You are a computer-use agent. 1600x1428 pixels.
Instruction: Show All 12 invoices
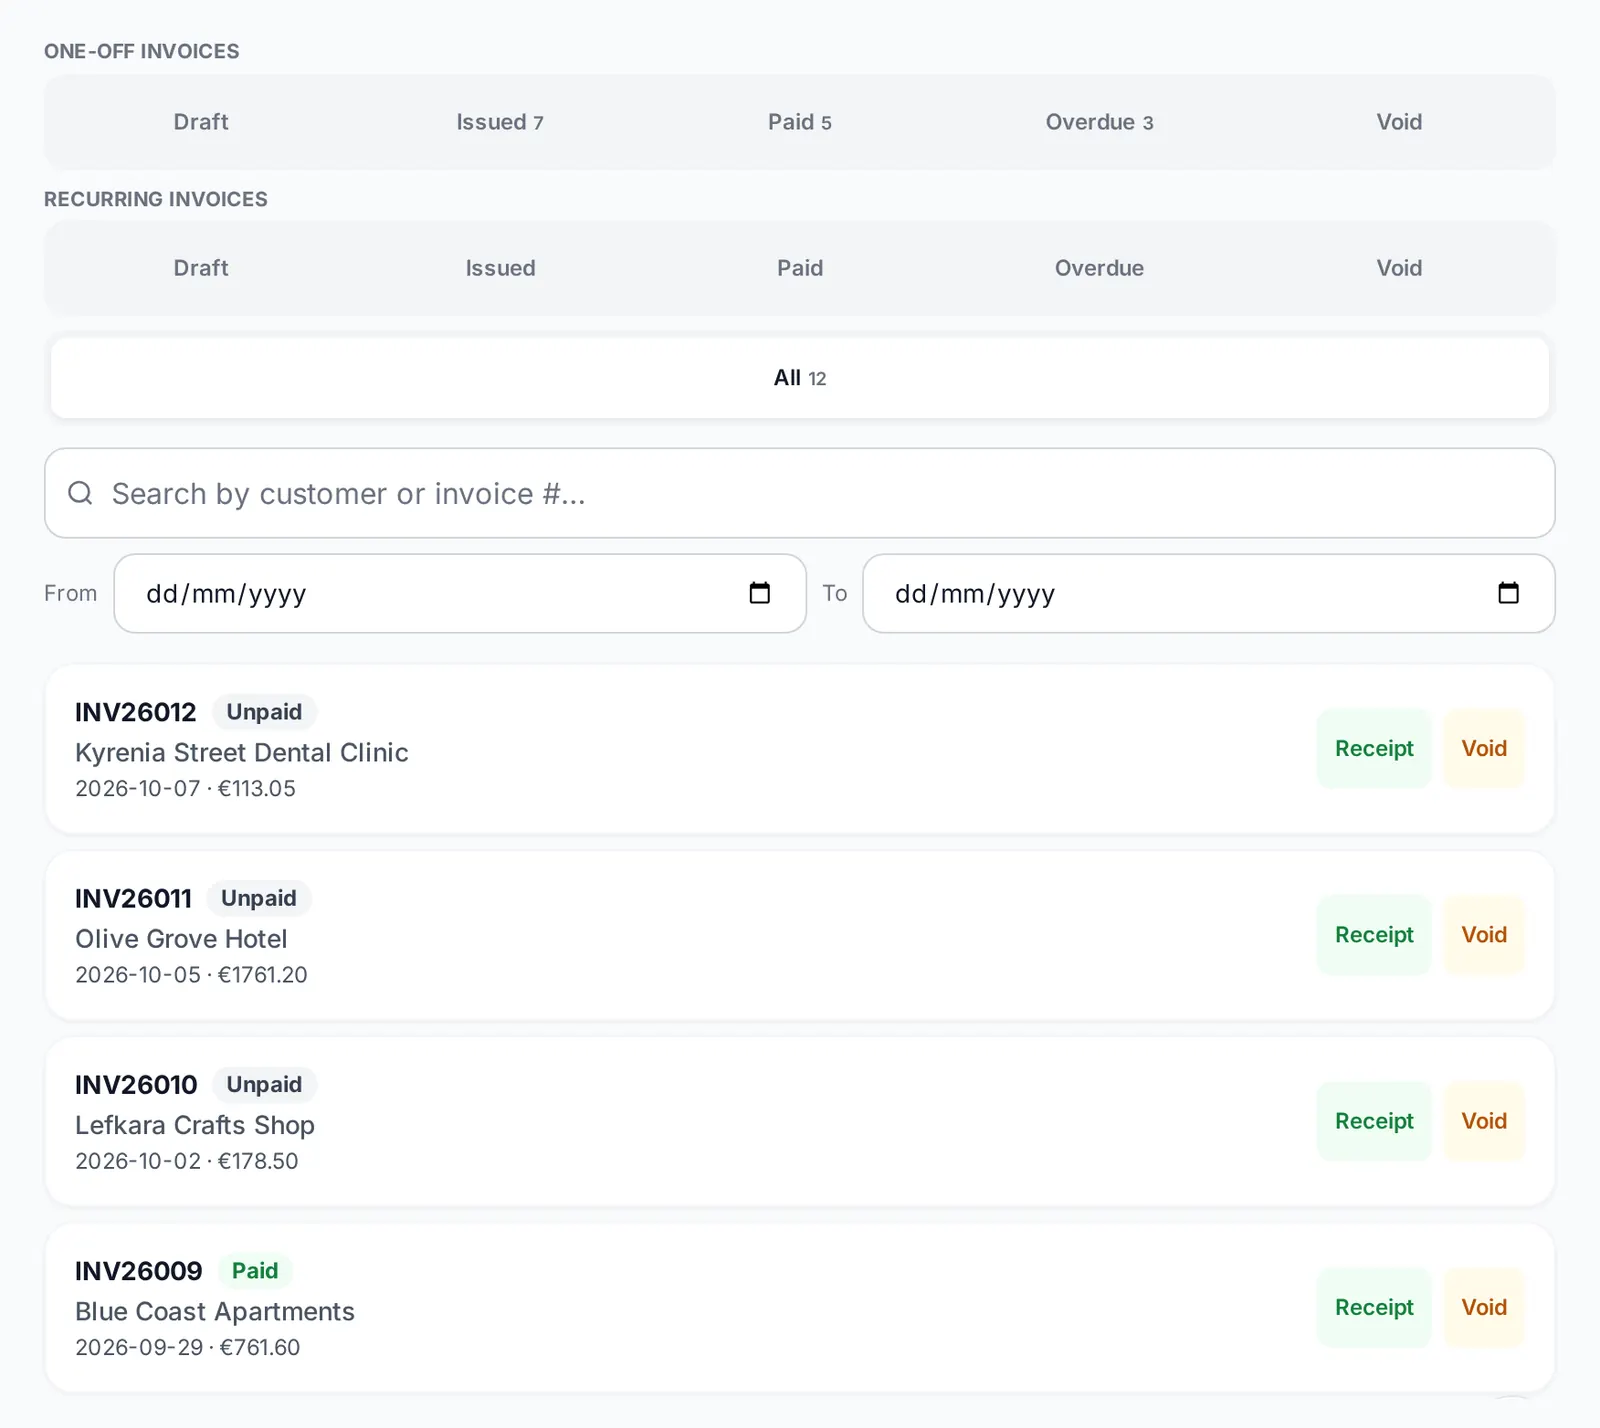click(800, 378)
